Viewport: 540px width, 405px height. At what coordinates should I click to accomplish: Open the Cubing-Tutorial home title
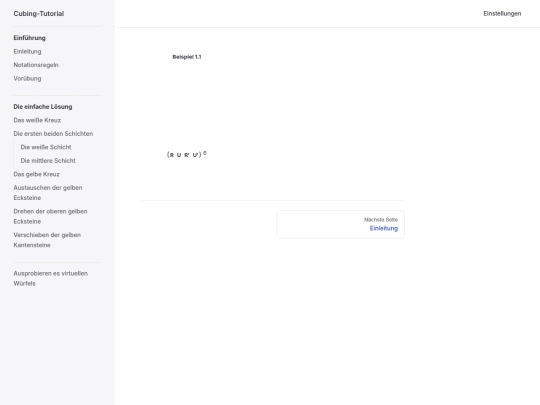(x=39, y=13)
